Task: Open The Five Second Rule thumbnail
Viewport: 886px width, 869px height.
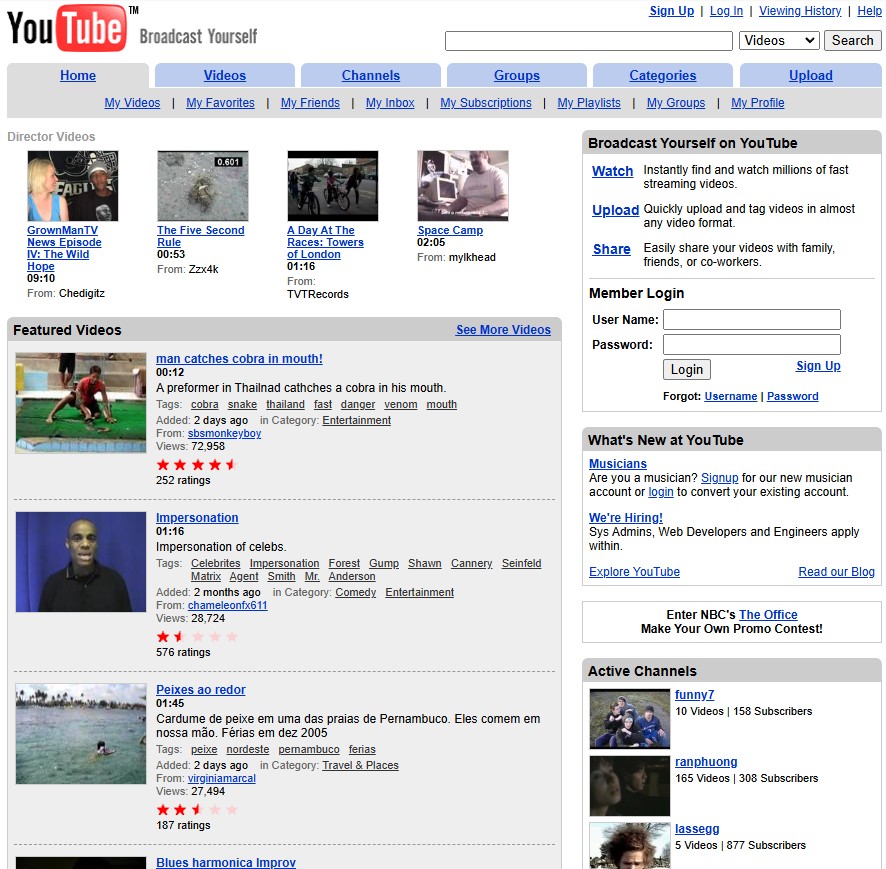Action: [203, 185]
